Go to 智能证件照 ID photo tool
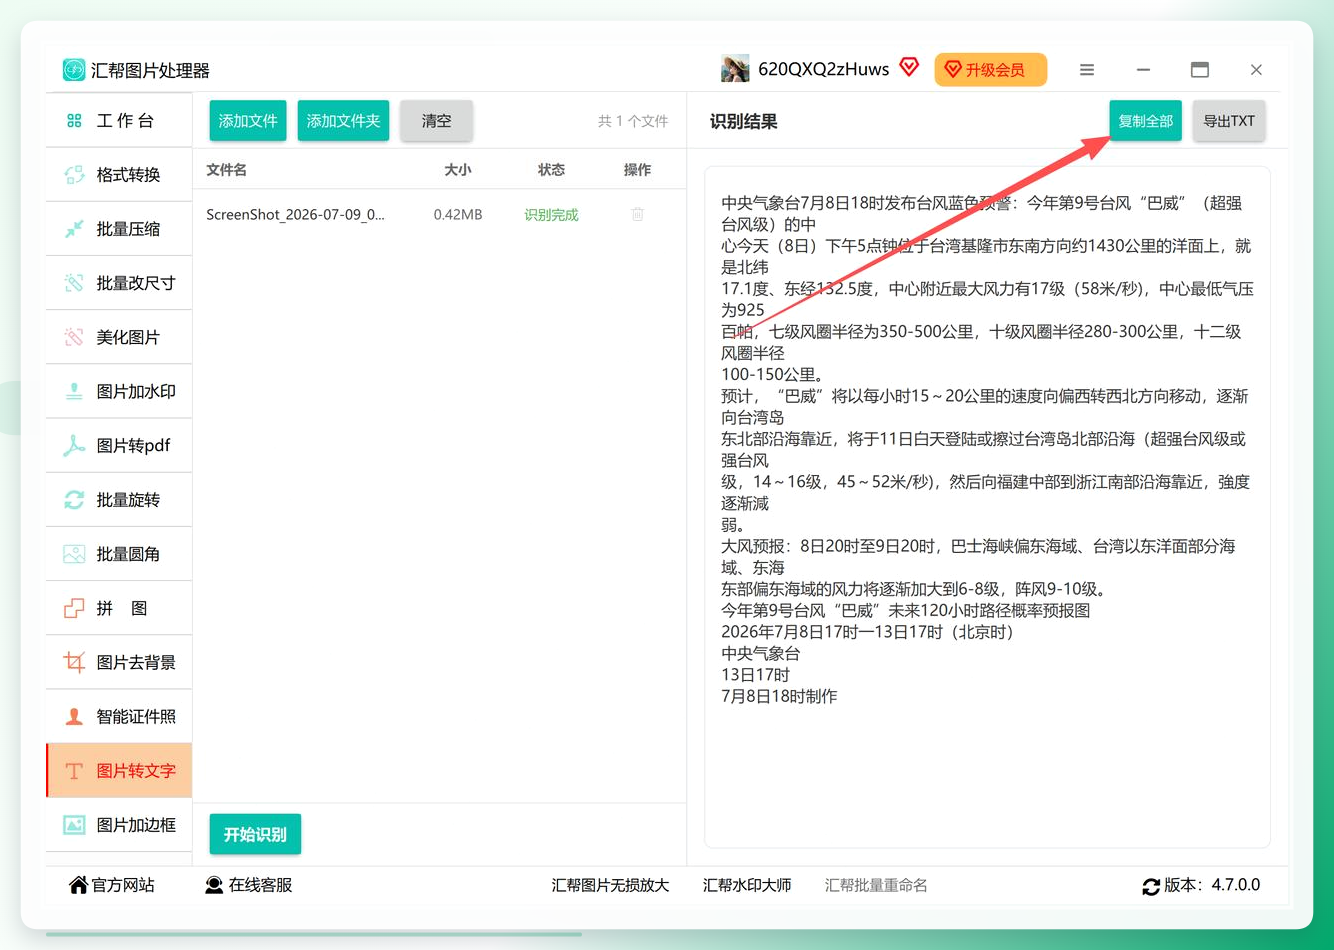Screen dimensions: 1334x950 (x=119, y=716)
